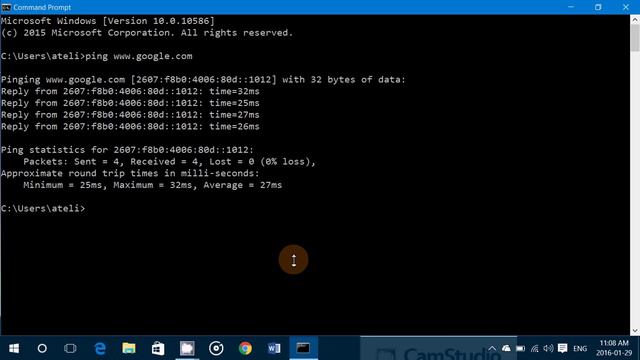Click the 'Pinging www.google.com' output line
Screen dimensions: 640x360
coord(203,80)
